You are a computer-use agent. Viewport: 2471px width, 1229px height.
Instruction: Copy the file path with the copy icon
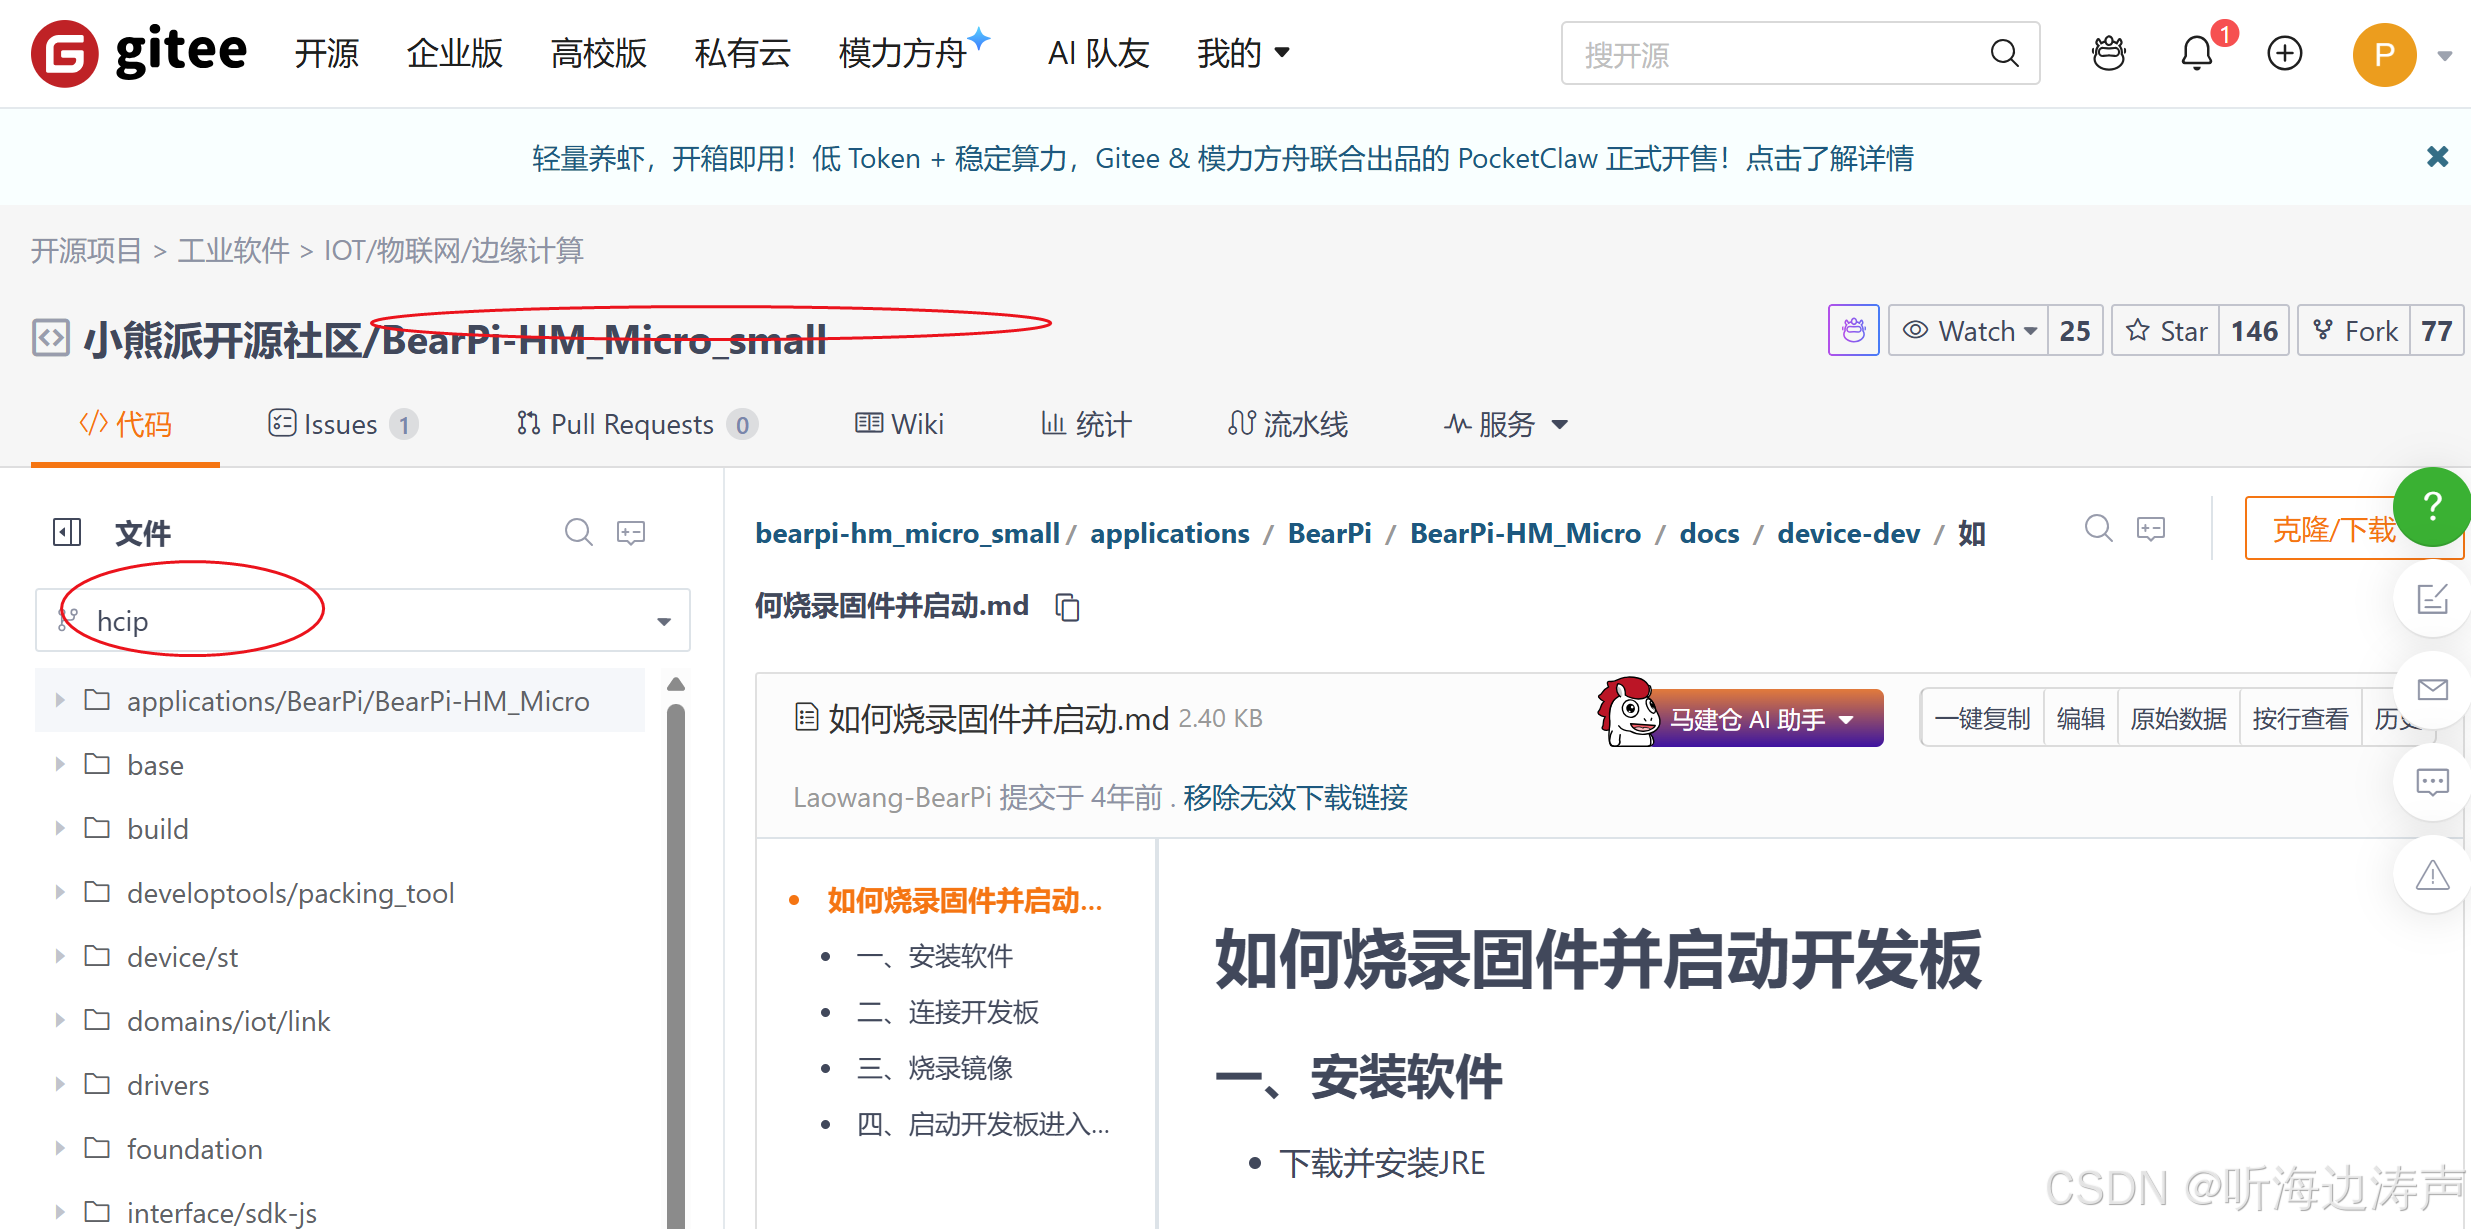click(1068, 606)
